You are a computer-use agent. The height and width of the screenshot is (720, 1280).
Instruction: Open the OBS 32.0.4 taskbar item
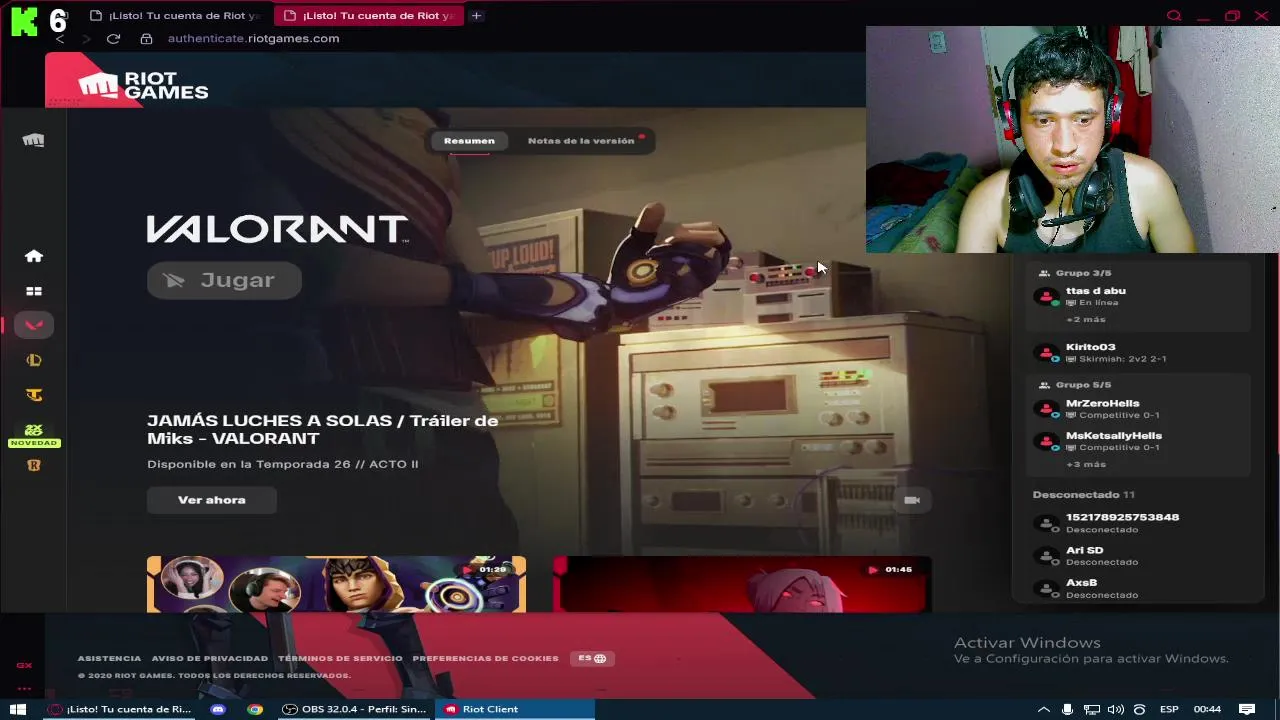(355, 709)
